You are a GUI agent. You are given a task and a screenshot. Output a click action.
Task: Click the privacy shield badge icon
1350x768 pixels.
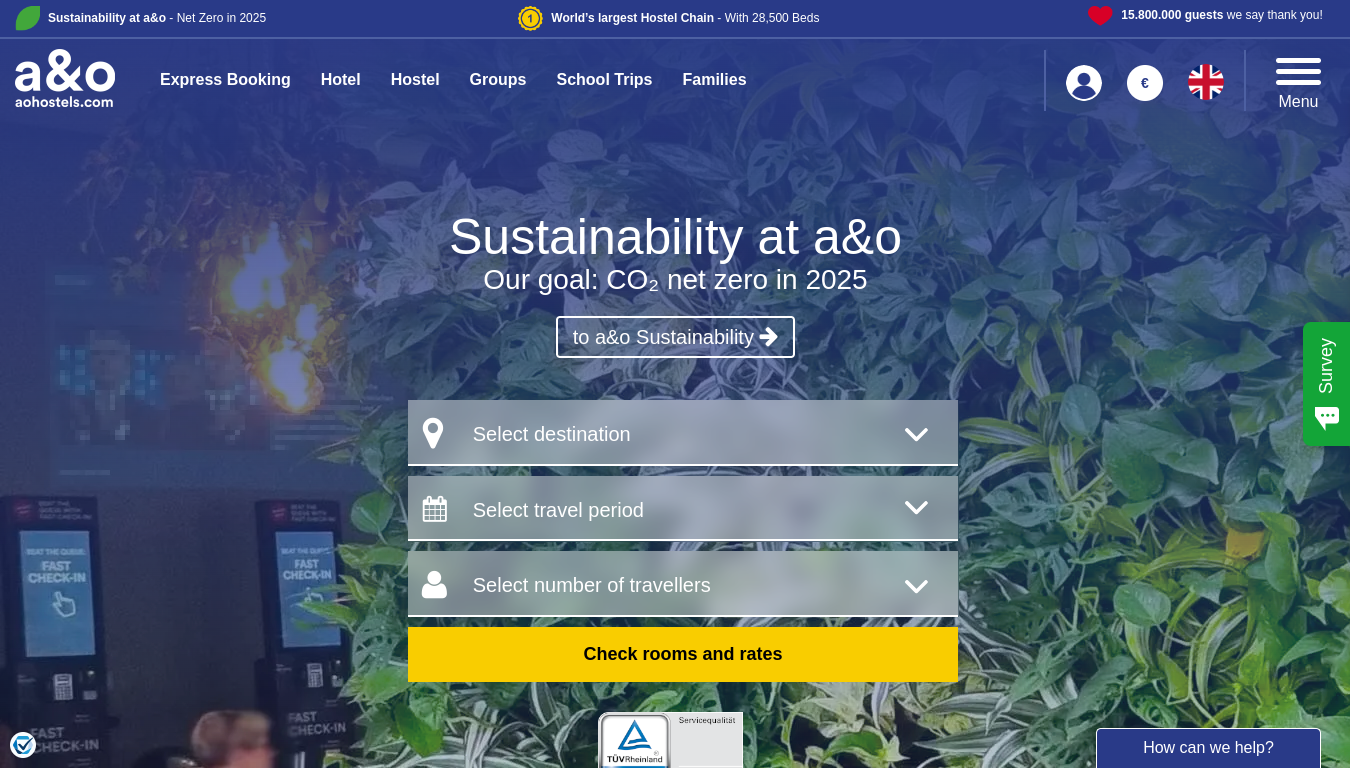tap(23, 745)
